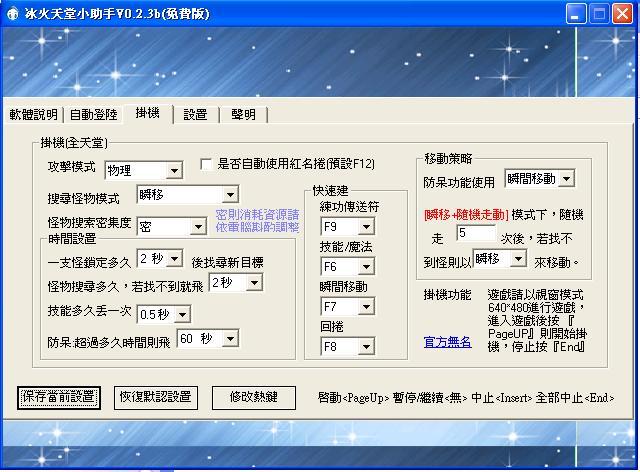Open the 技能/魔法 hotkey dropdown F6
Image resolution: width=640 pixels, height=472 pixels.
[x=347, y=267]
